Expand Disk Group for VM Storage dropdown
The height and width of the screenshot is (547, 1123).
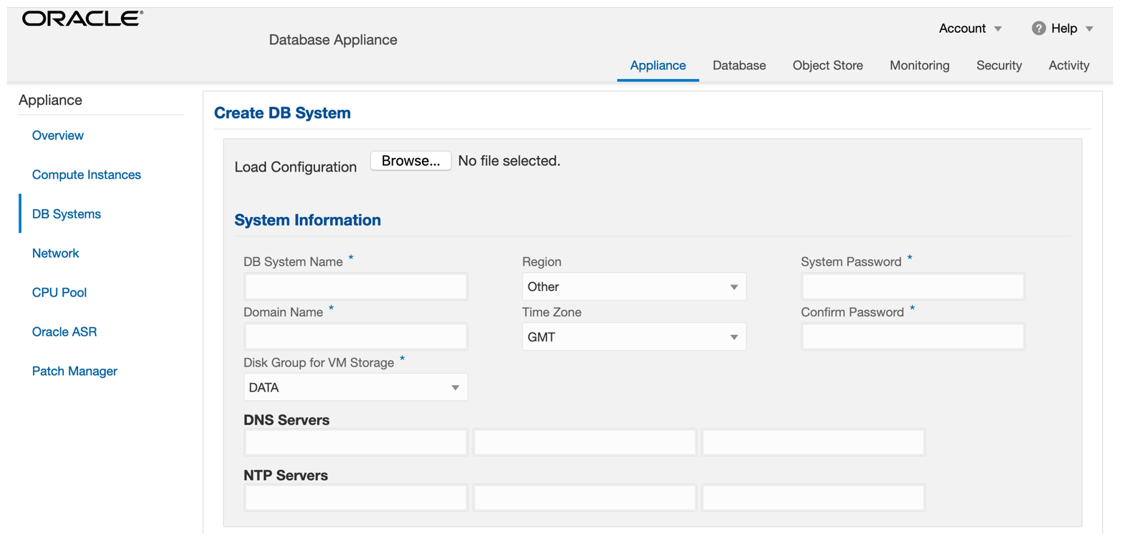[x=355, y=388]
